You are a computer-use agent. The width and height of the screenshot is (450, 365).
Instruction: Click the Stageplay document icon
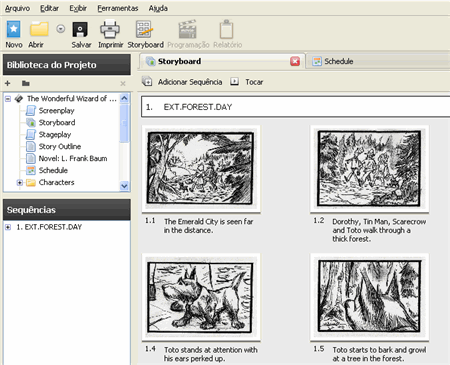pos(31,135)
